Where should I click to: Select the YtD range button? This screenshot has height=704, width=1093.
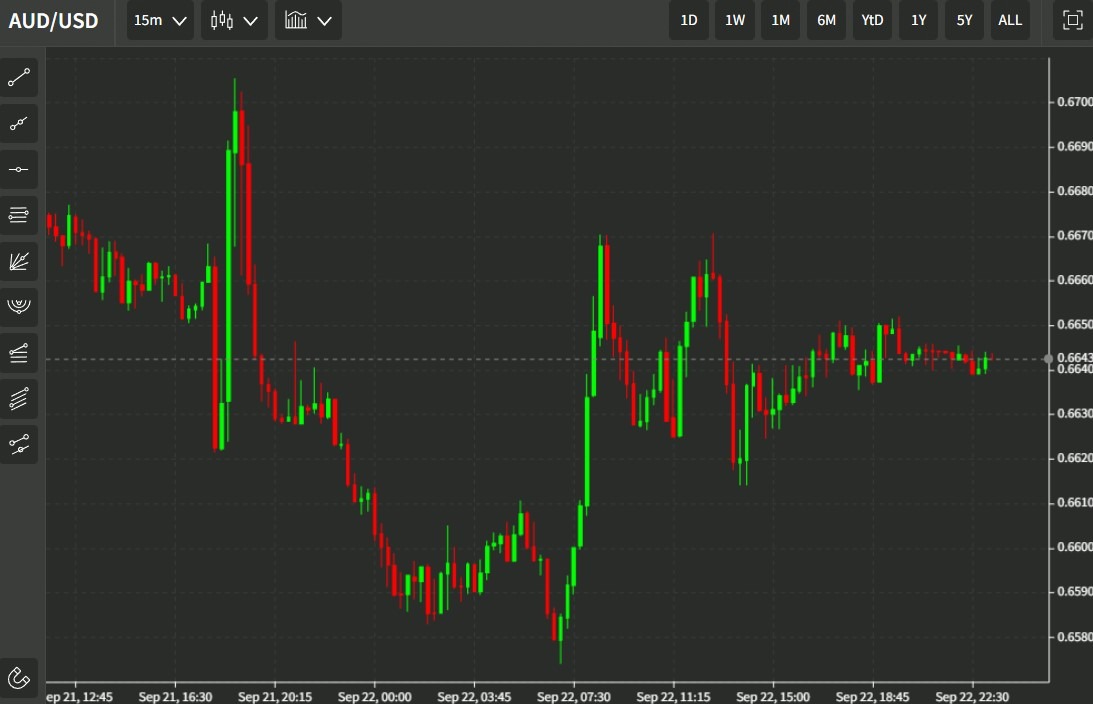[873, 20]
